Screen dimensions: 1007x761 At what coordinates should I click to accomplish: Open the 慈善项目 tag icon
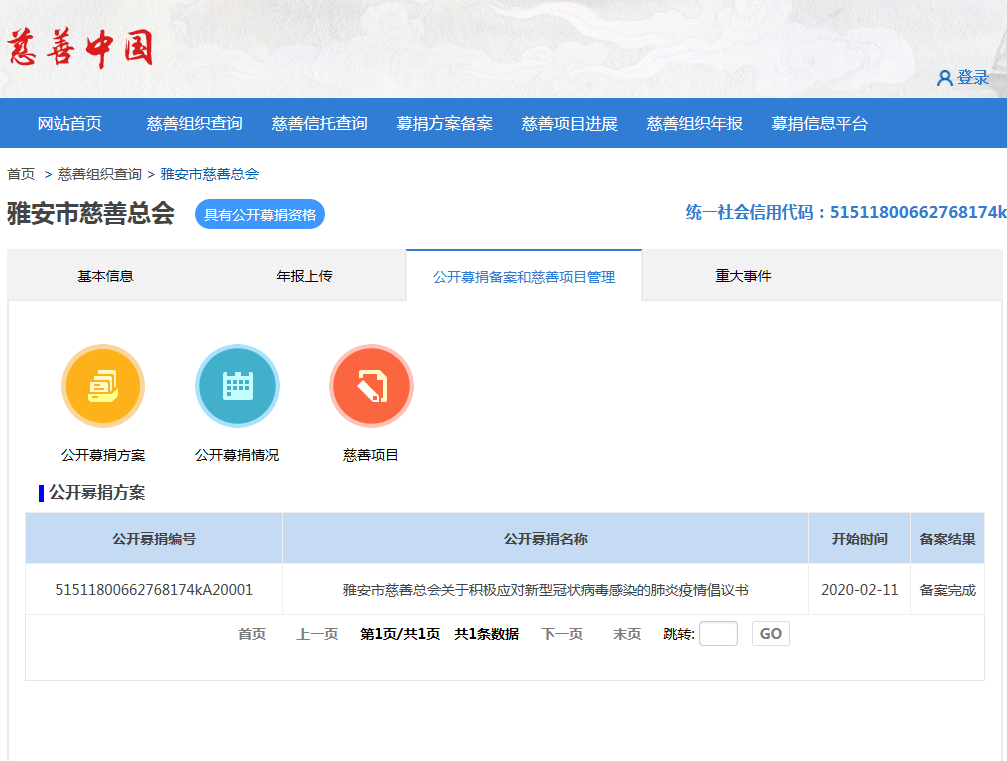tap(371, 385)
